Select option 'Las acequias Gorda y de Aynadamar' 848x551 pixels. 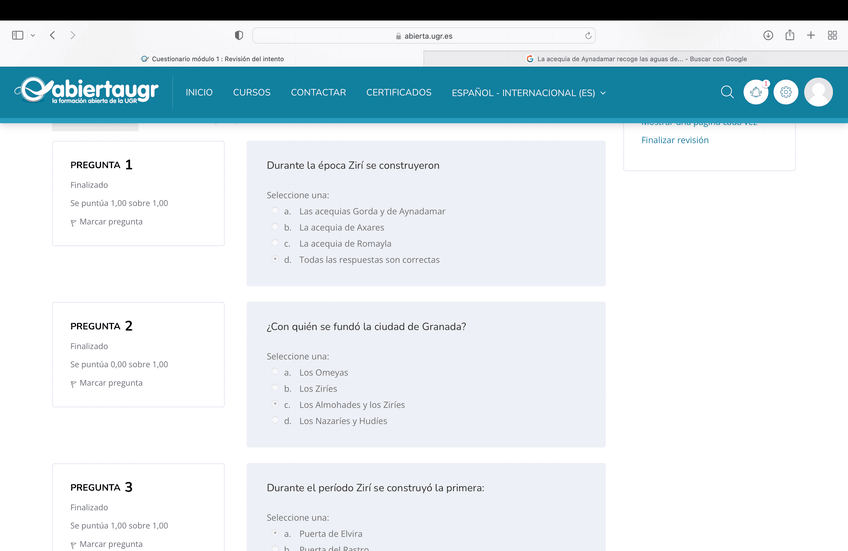point(275,212)
